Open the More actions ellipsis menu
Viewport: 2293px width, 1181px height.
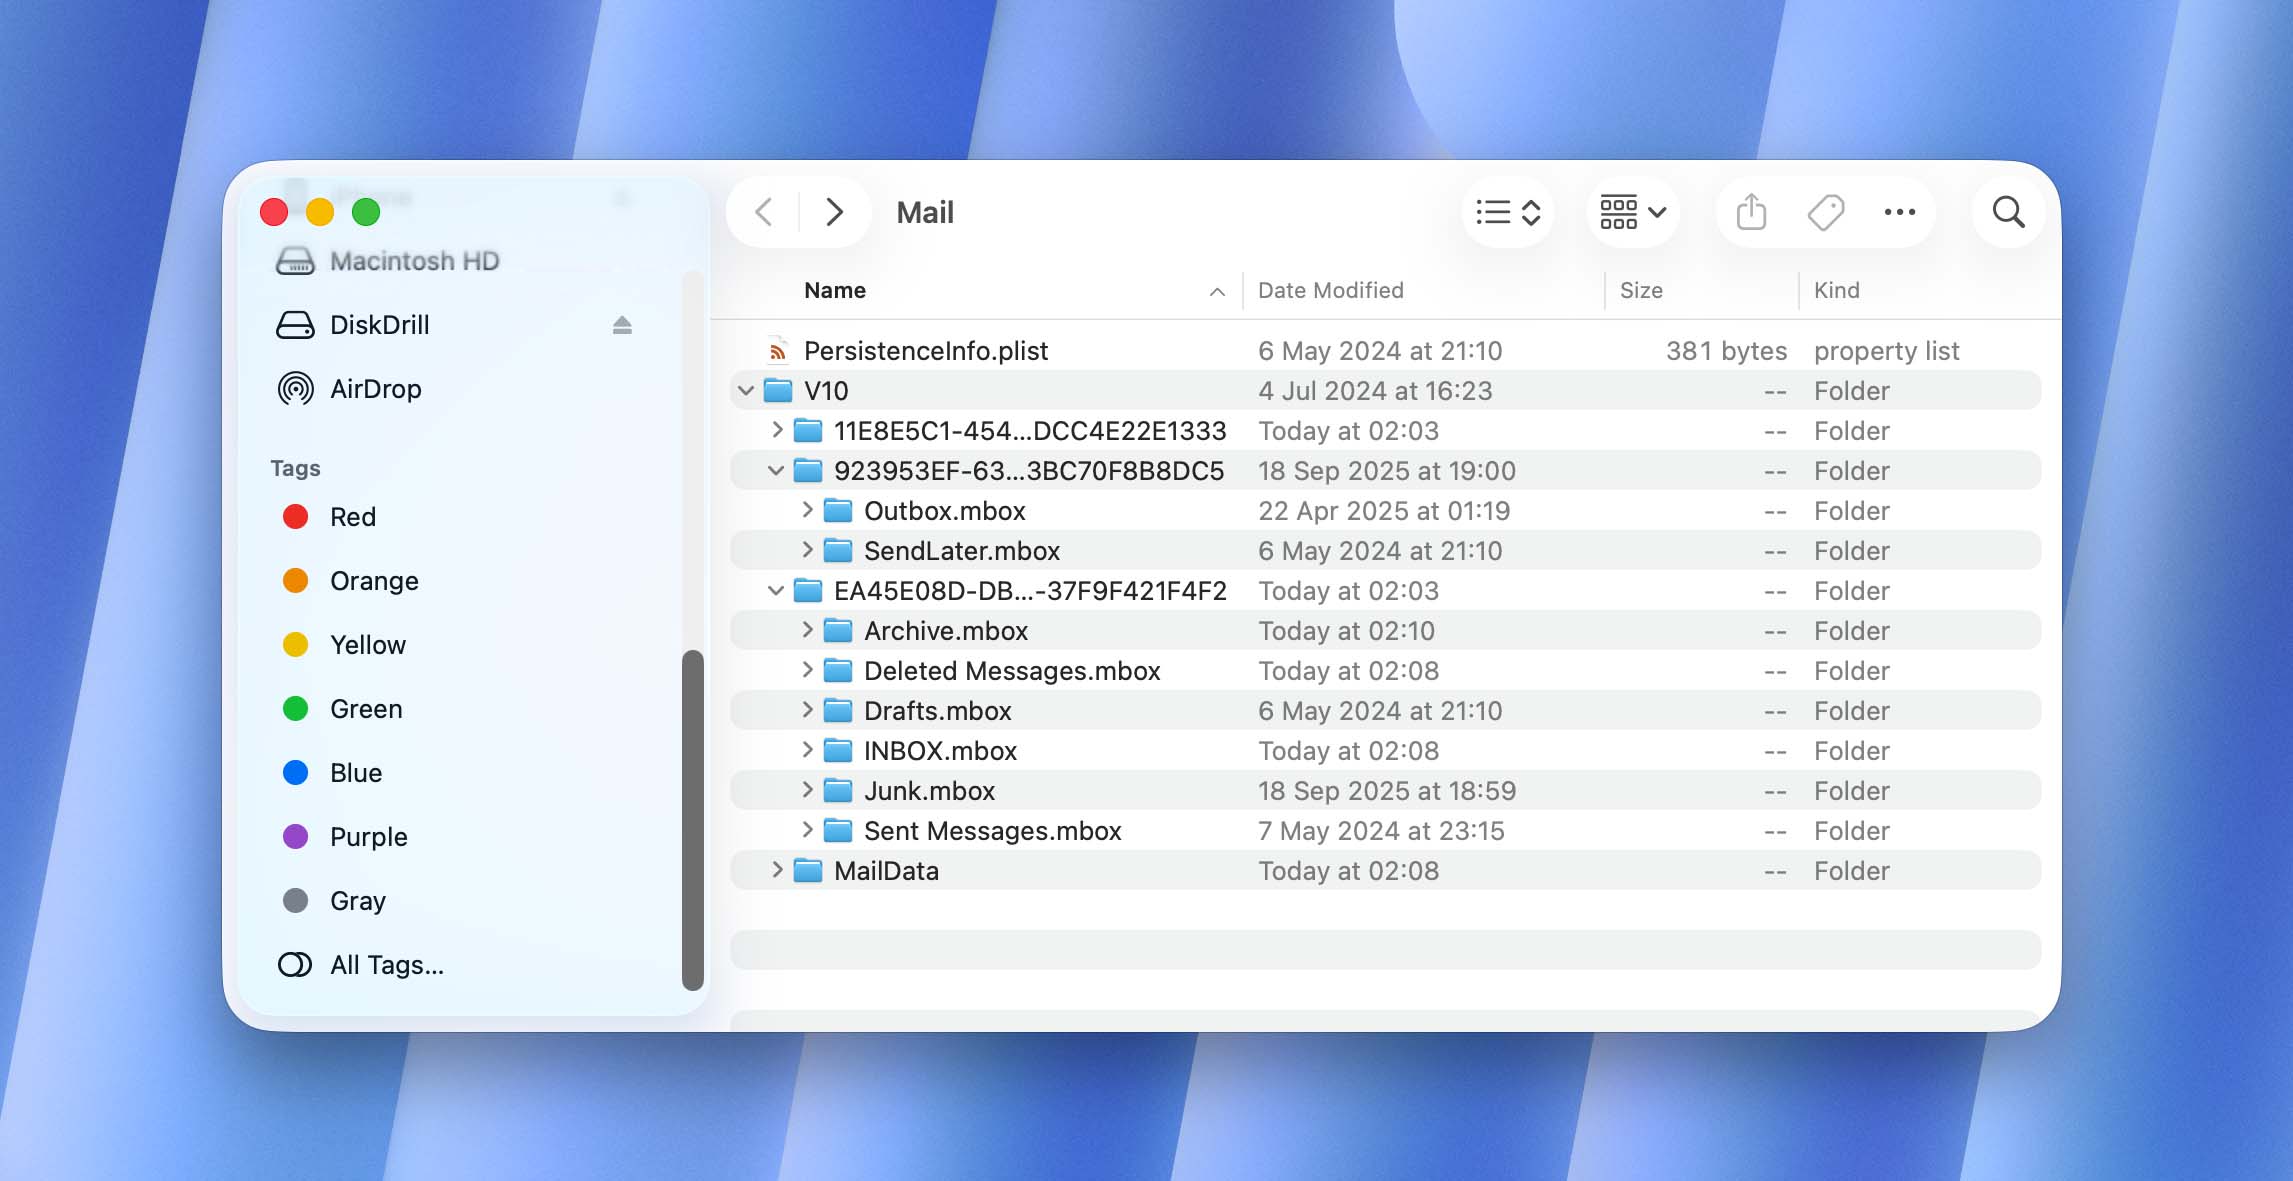click(1899, 212)
